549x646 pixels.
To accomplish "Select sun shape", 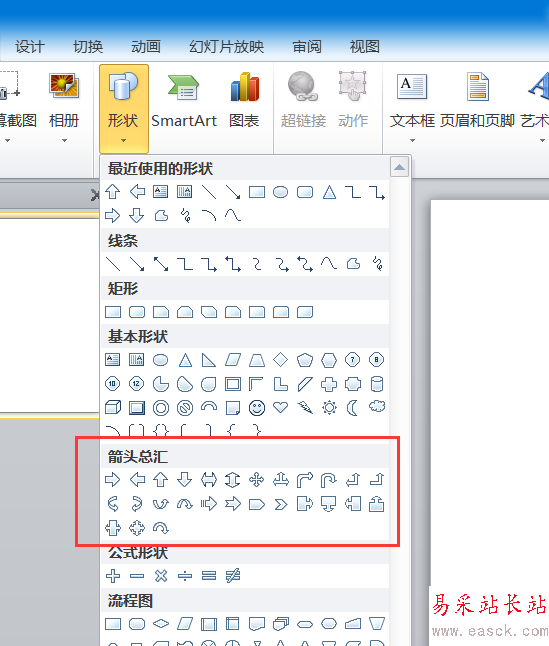I will [329, 408].
